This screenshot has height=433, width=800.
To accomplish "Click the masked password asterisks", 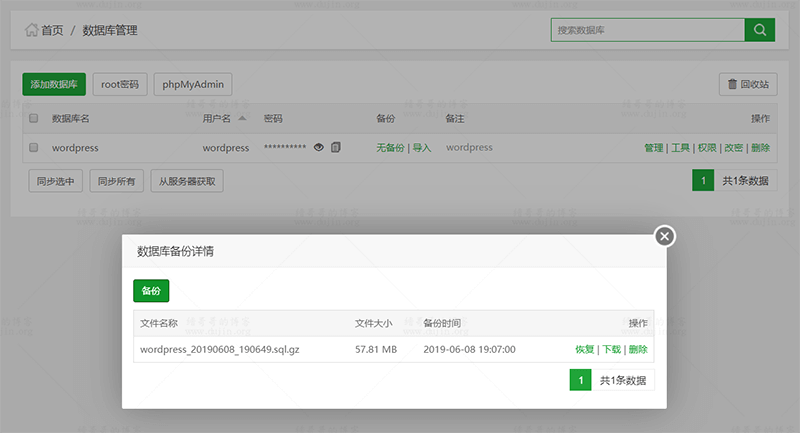I will (x=285, y=147).
